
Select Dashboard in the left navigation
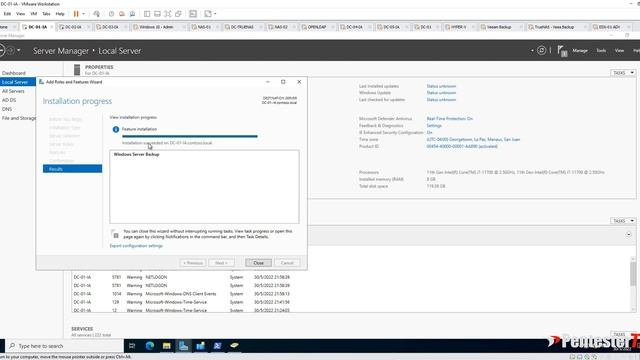pos(14,73)
